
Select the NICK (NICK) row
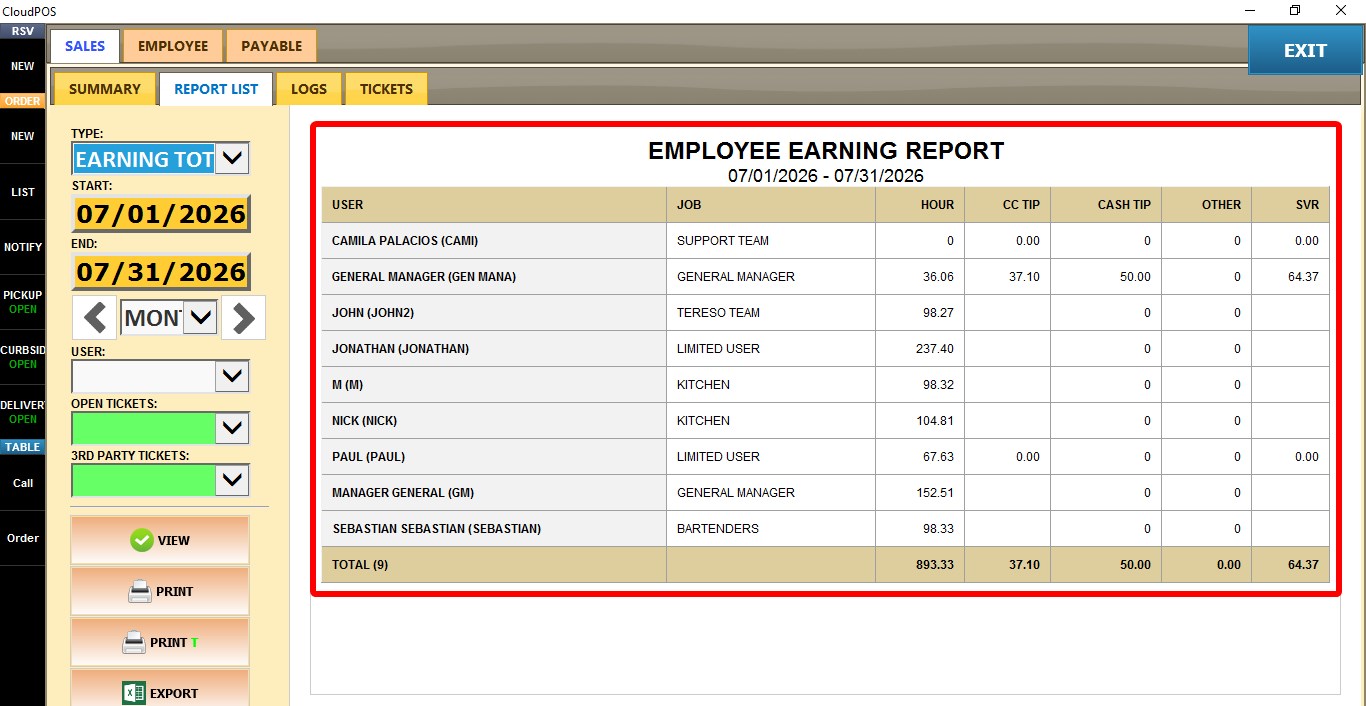[825, 421]
